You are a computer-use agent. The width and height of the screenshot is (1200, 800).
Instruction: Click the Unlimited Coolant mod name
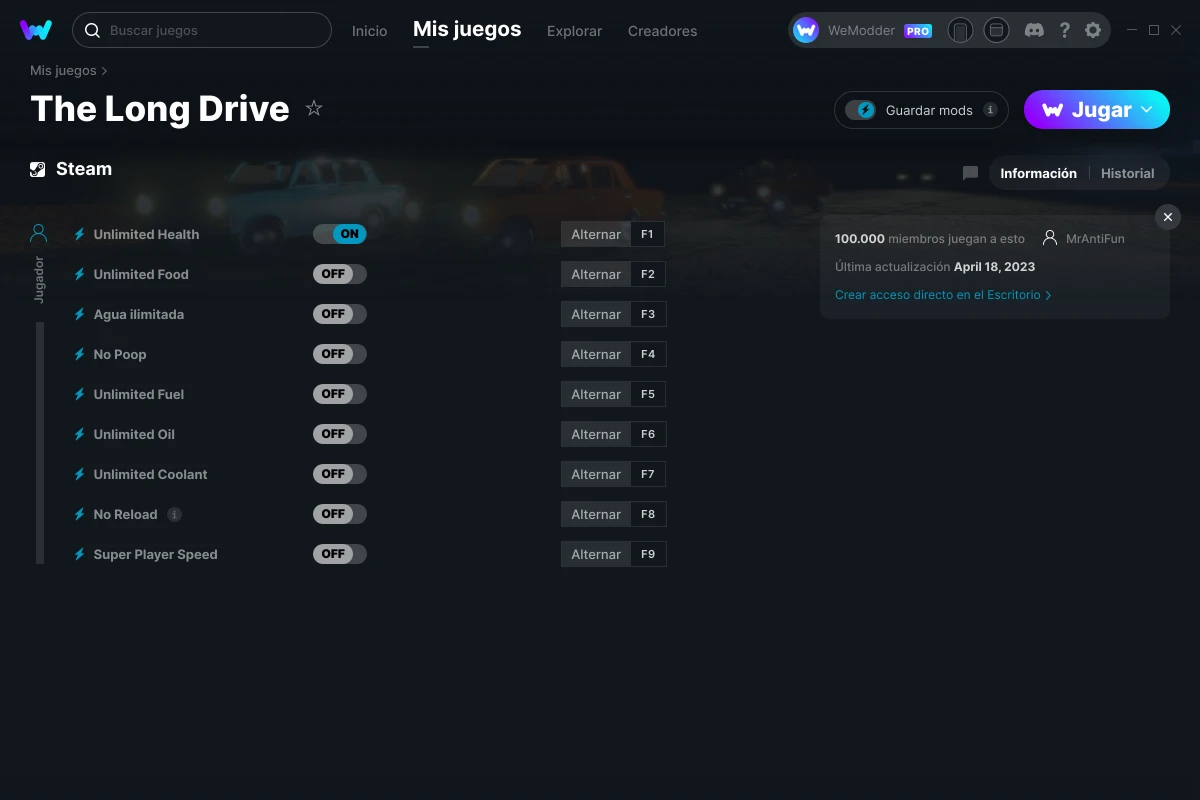click(150, 474)
